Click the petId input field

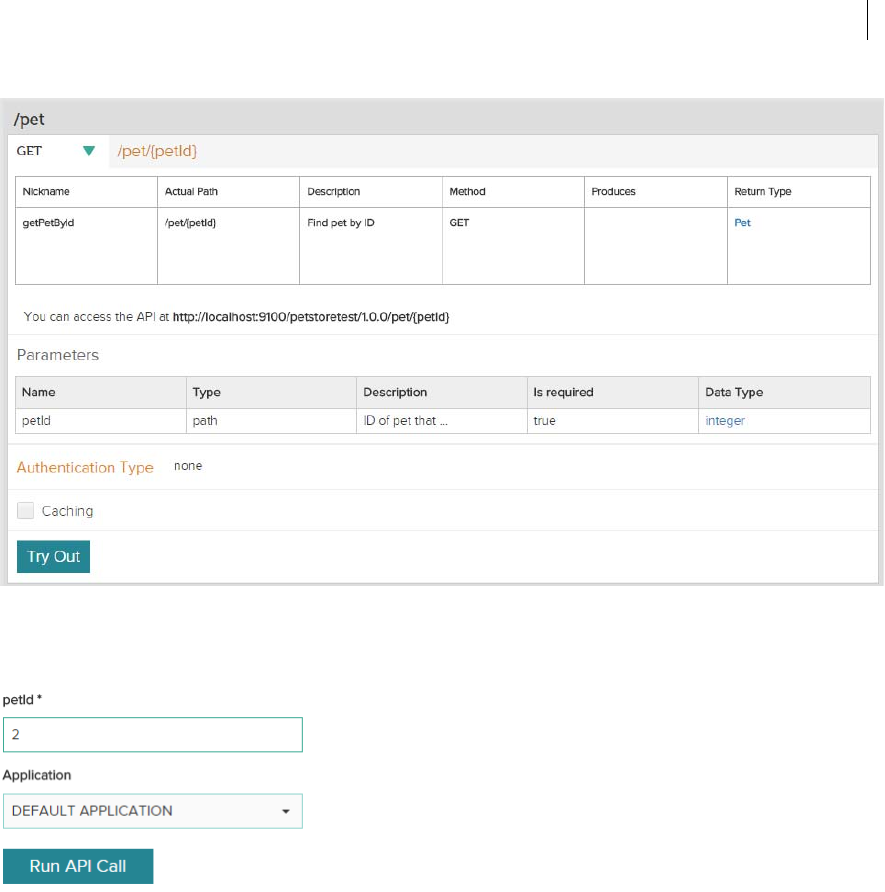[152, 734]
